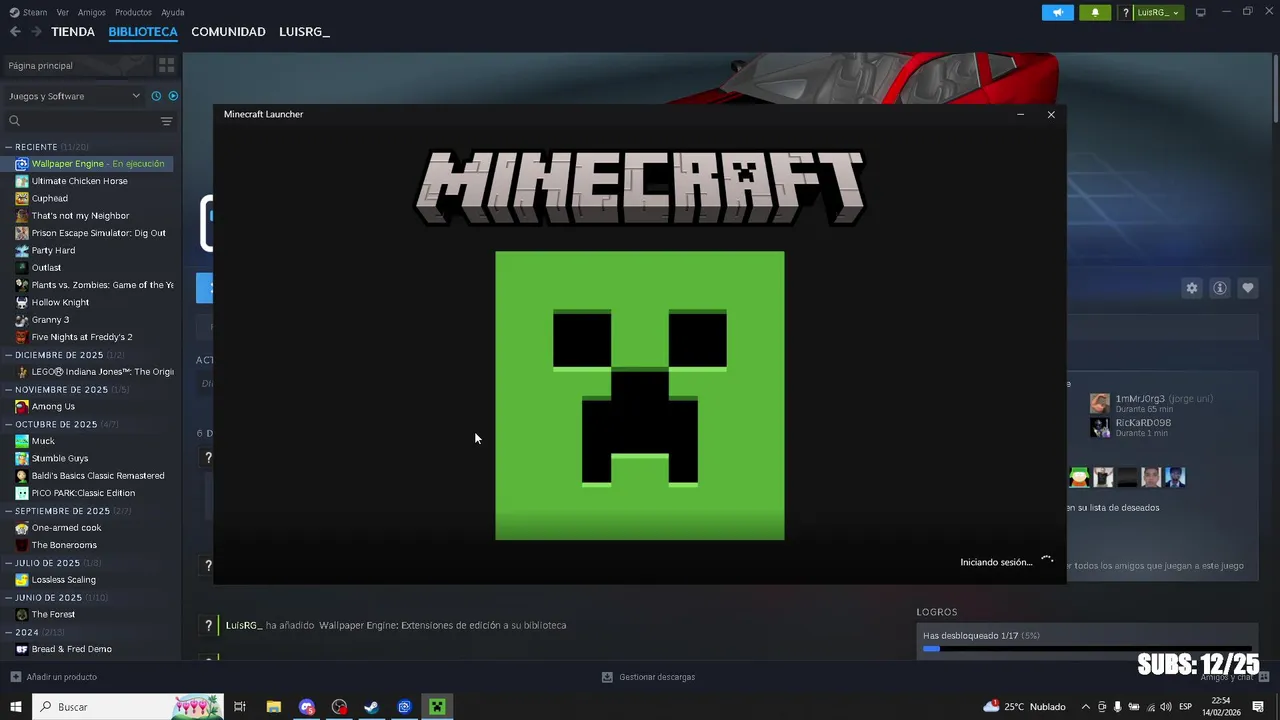Click Añadir un producto
Image resolution: width=1280 pixels, height=720 pixels.
54,677
